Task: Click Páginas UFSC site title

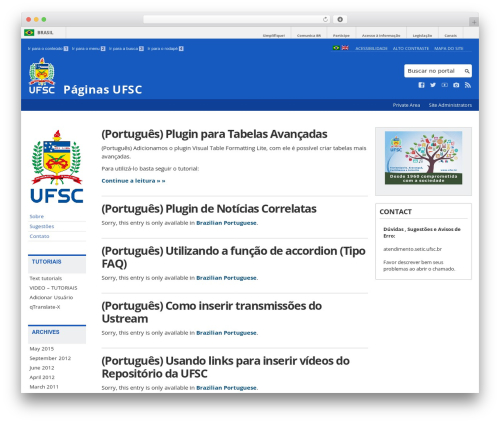Action: click(103, 90)
